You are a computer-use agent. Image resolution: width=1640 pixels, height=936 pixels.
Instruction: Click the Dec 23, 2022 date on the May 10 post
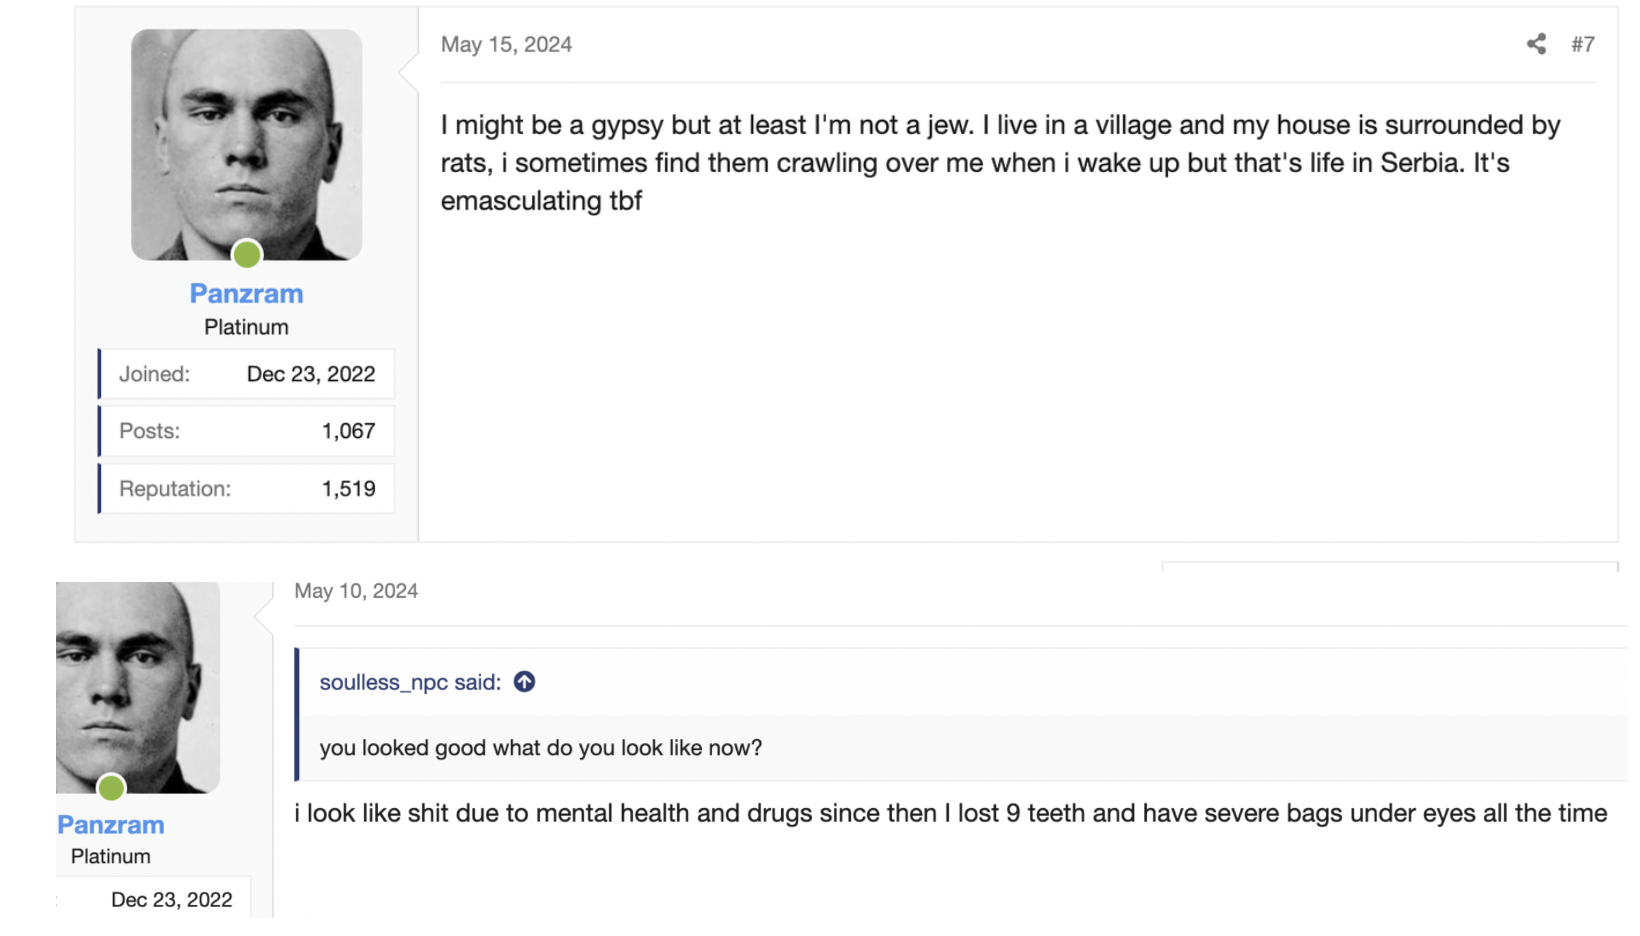pos(171,900)
